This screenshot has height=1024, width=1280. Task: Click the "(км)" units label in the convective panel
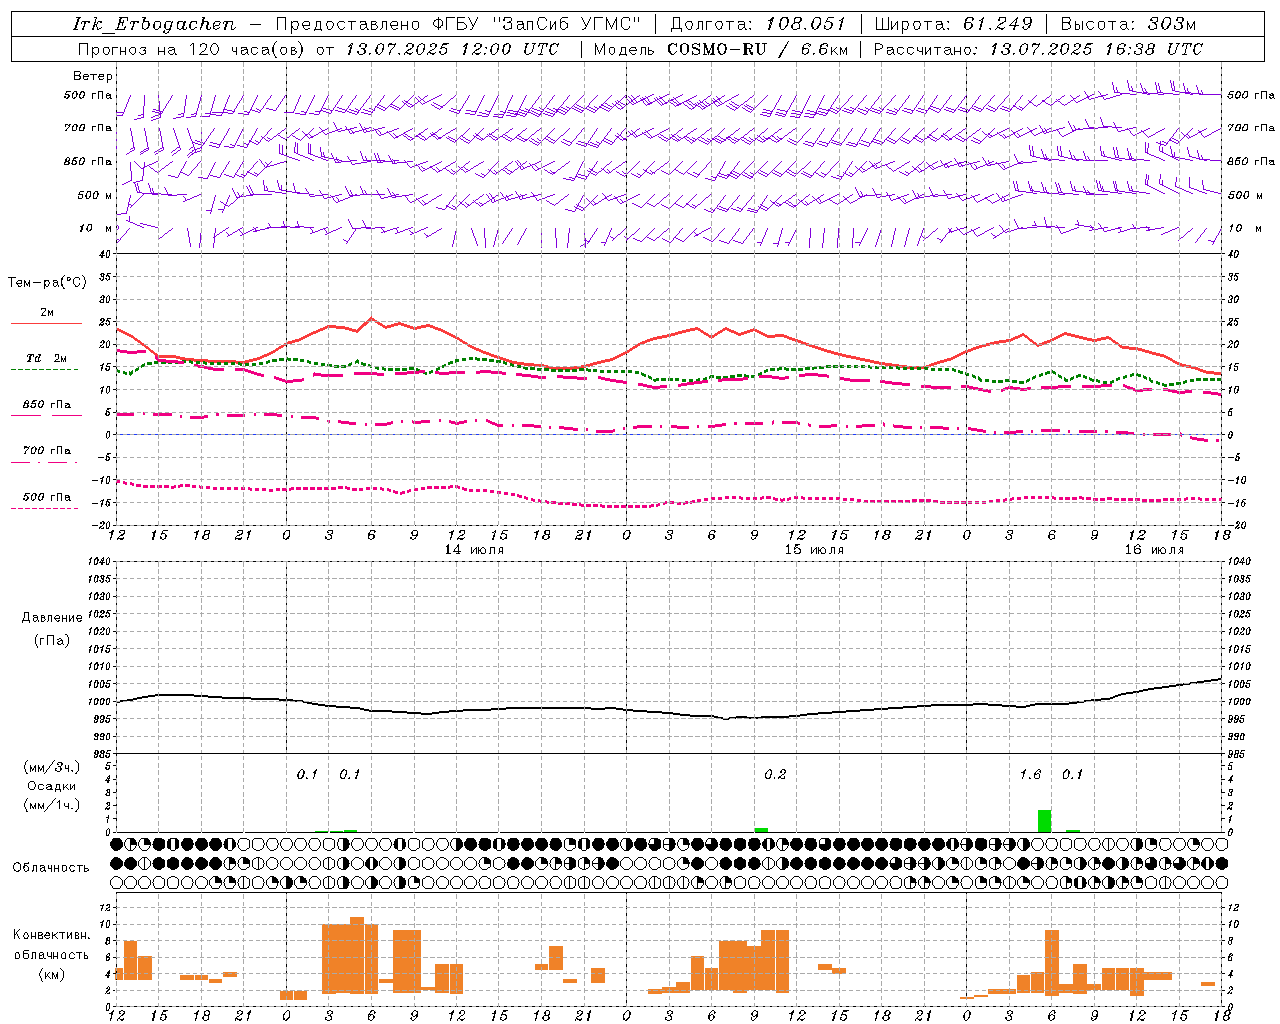(51, 974)
